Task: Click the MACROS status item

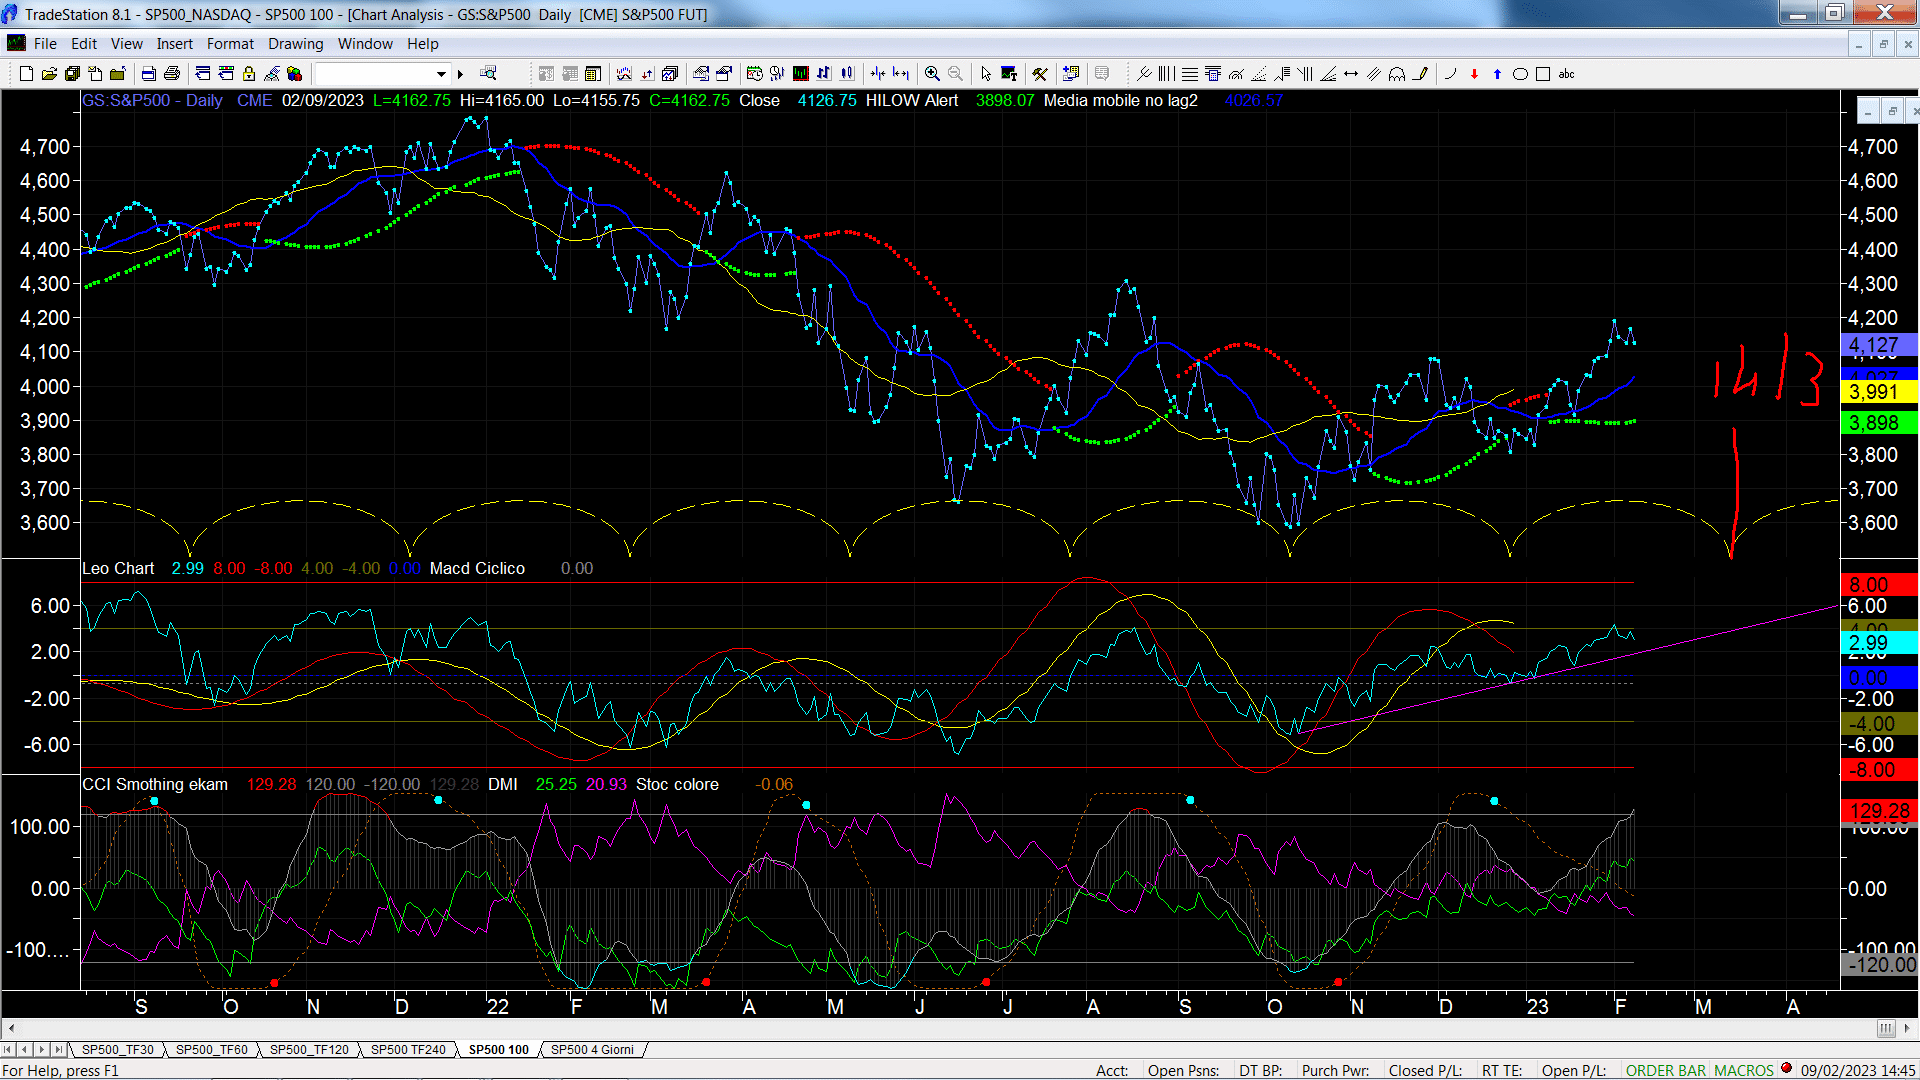Action: (x=1744, y=1070)
